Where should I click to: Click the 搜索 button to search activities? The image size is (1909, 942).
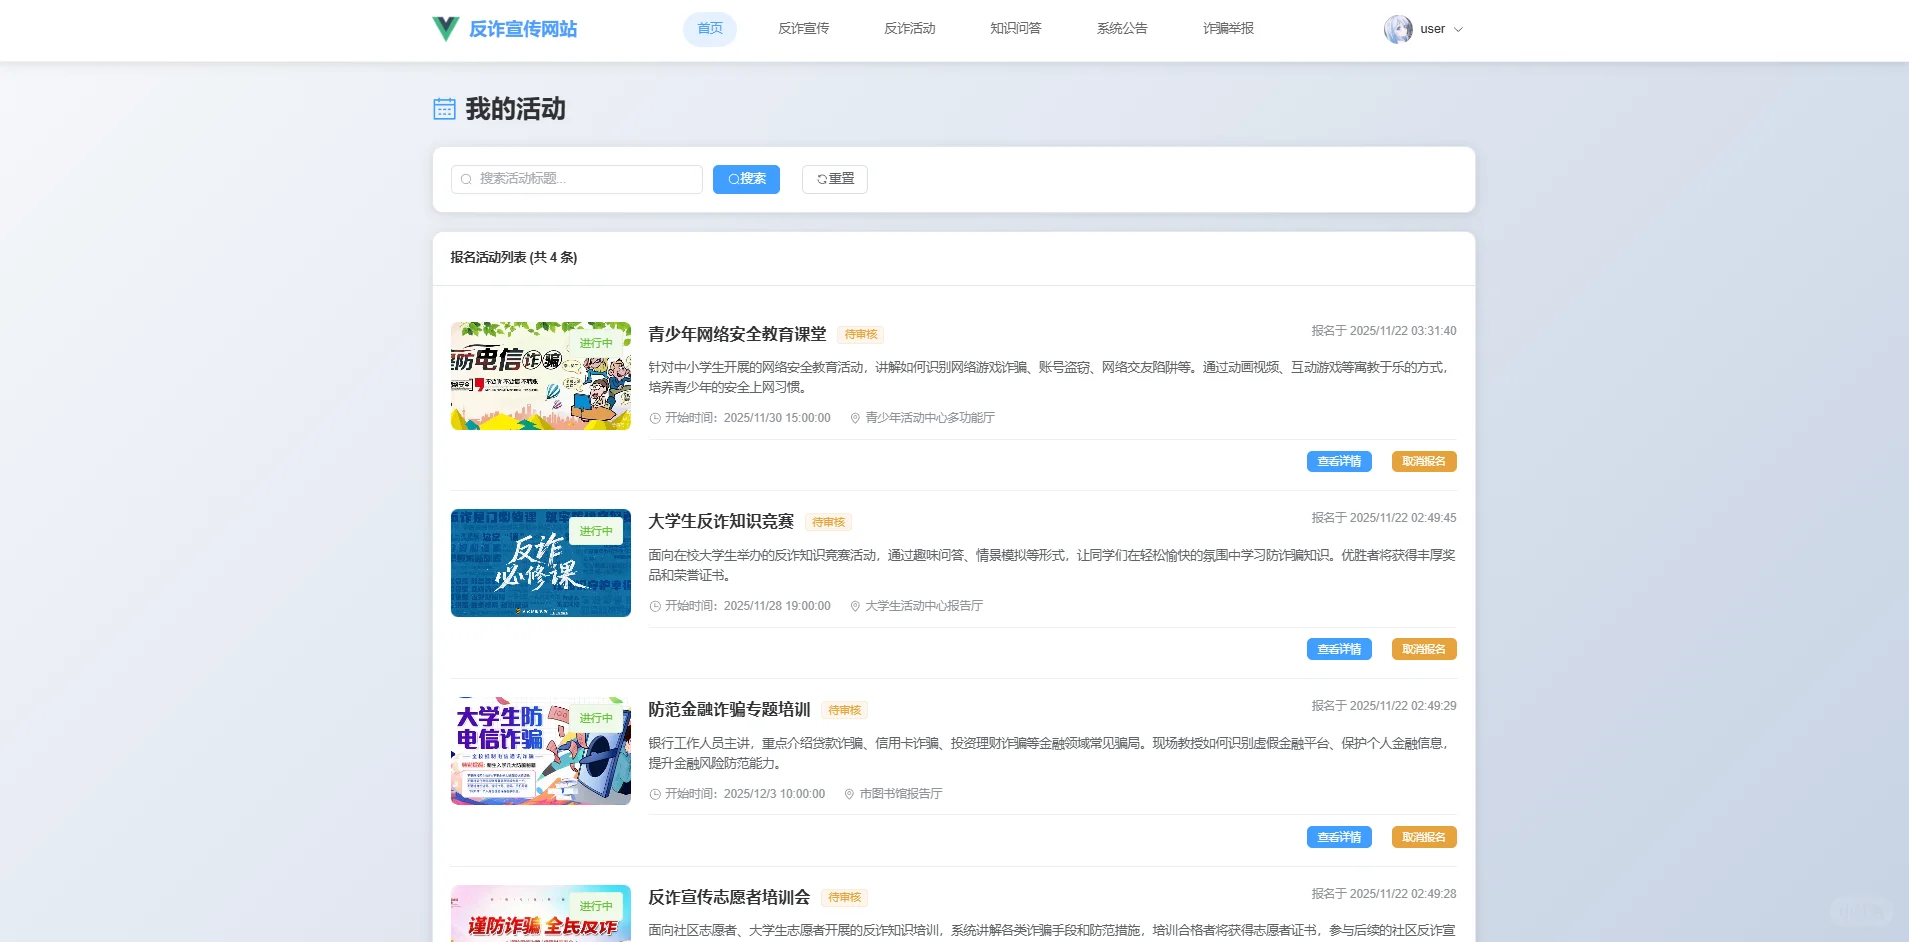745,179
